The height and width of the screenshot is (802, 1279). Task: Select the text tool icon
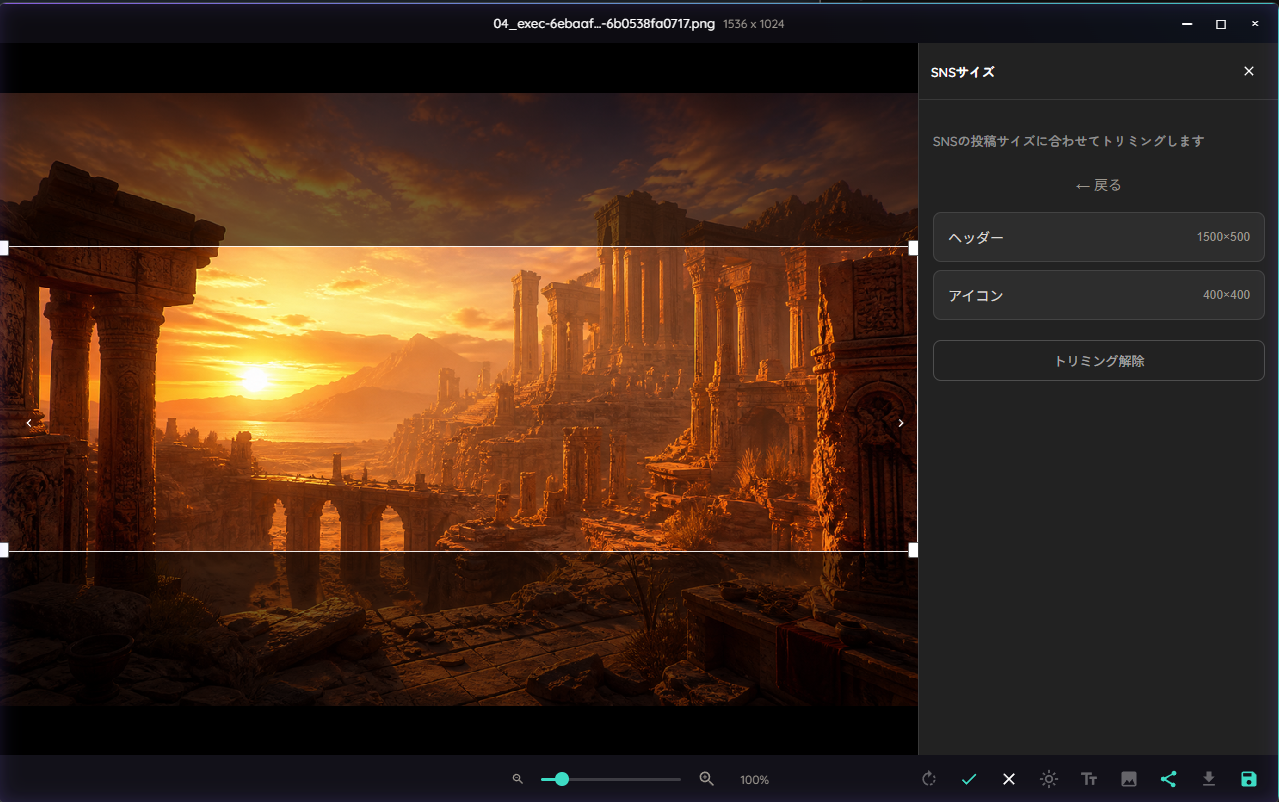(1089, 779)
